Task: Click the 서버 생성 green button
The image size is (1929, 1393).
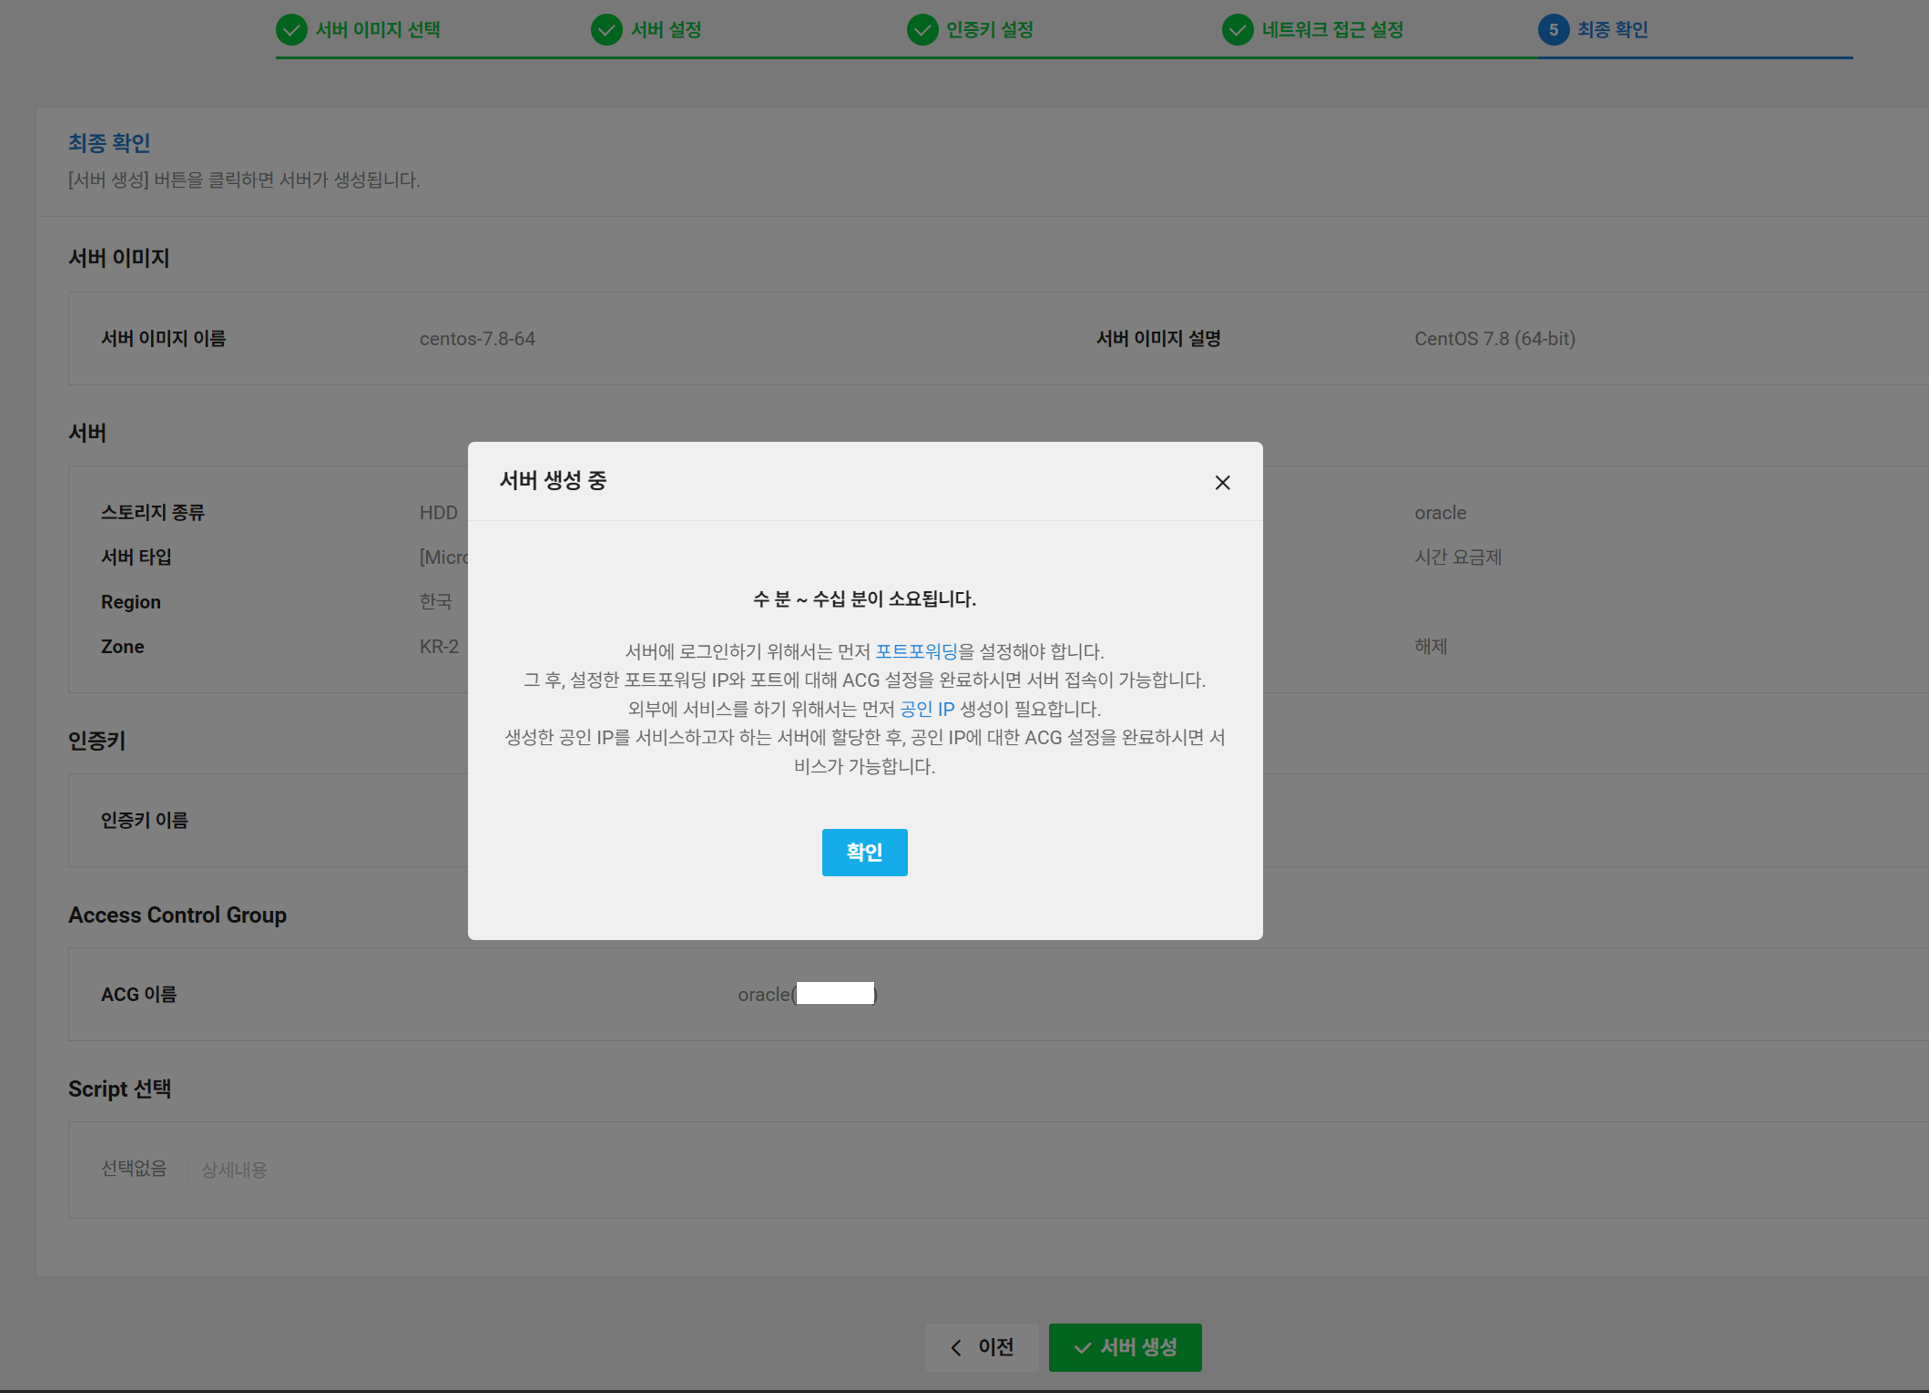Action: pos(1125,1347)
